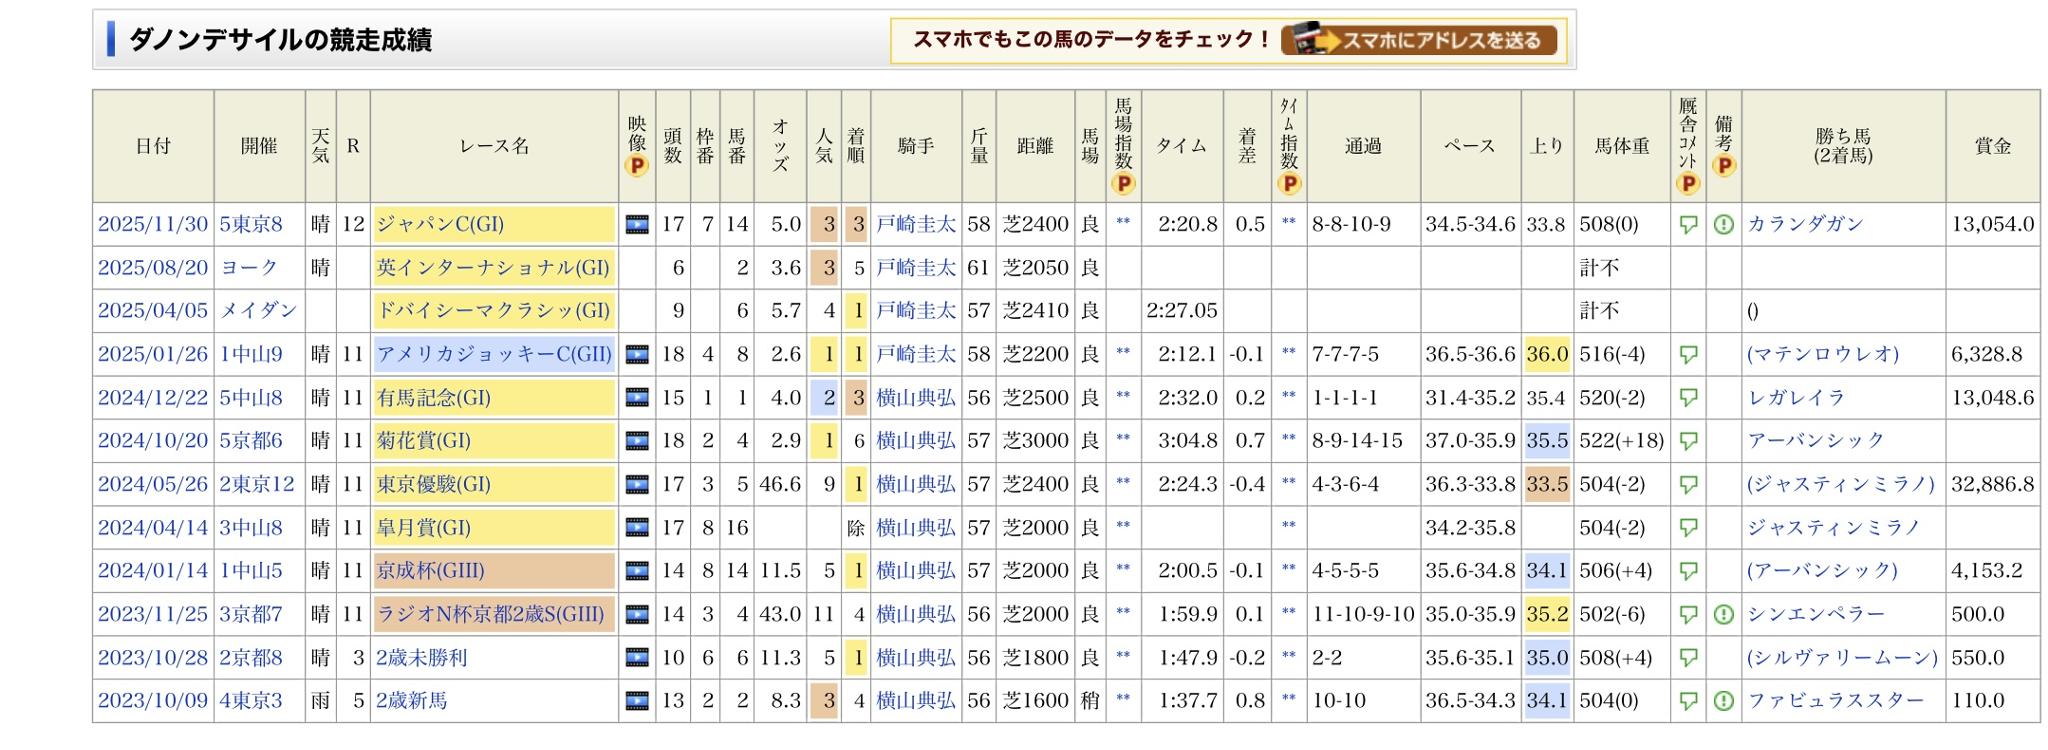The image size is (2048, 750).
Task: Open the アメリカジョッキーC(GII) race link
Action: 493,354
